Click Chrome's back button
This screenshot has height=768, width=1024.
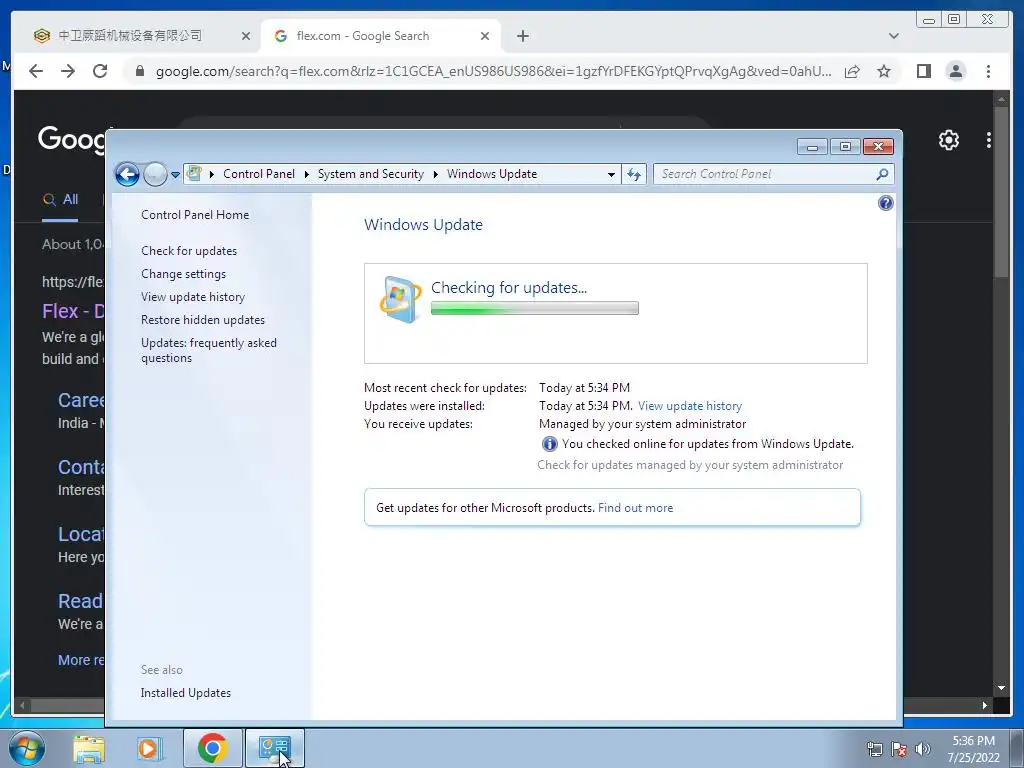(36, 71)
